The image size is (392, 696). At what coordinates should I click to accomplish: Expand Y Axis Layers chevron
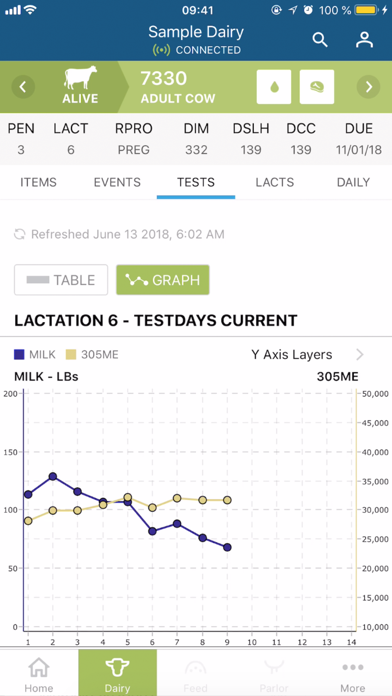(x=360, y=355)
